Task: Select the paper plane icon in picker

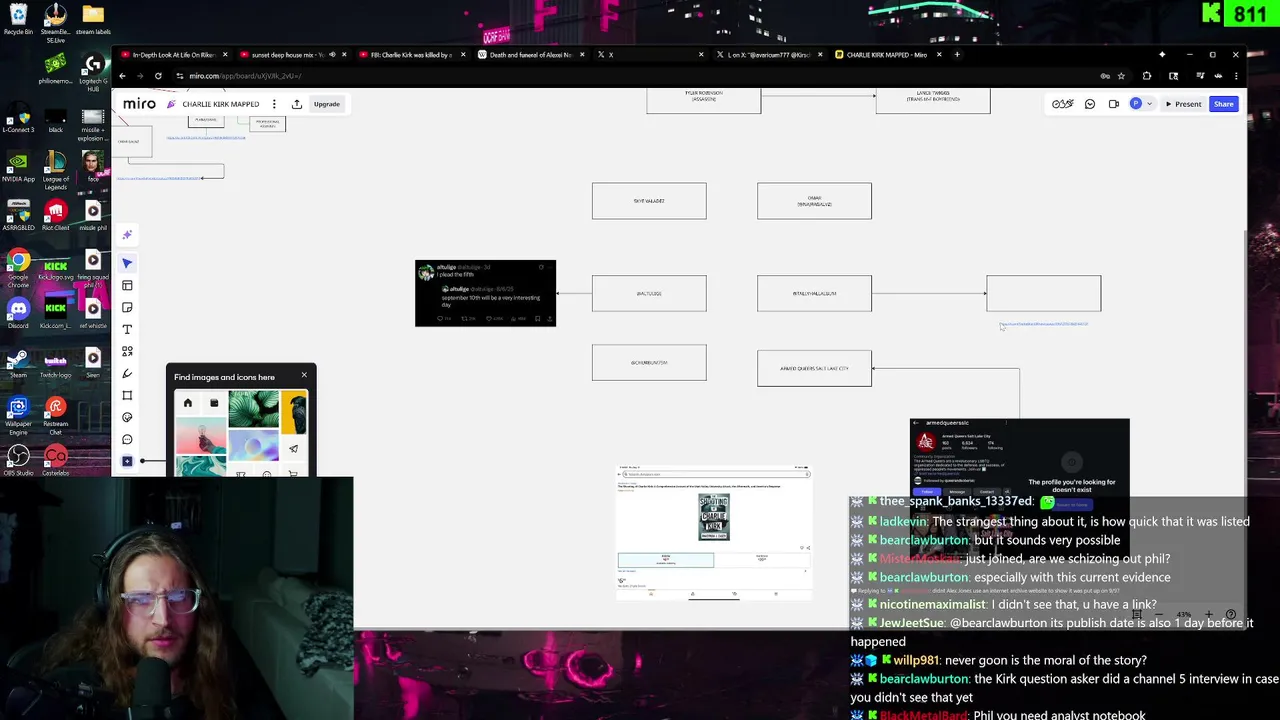Action: tap(293, 449)
